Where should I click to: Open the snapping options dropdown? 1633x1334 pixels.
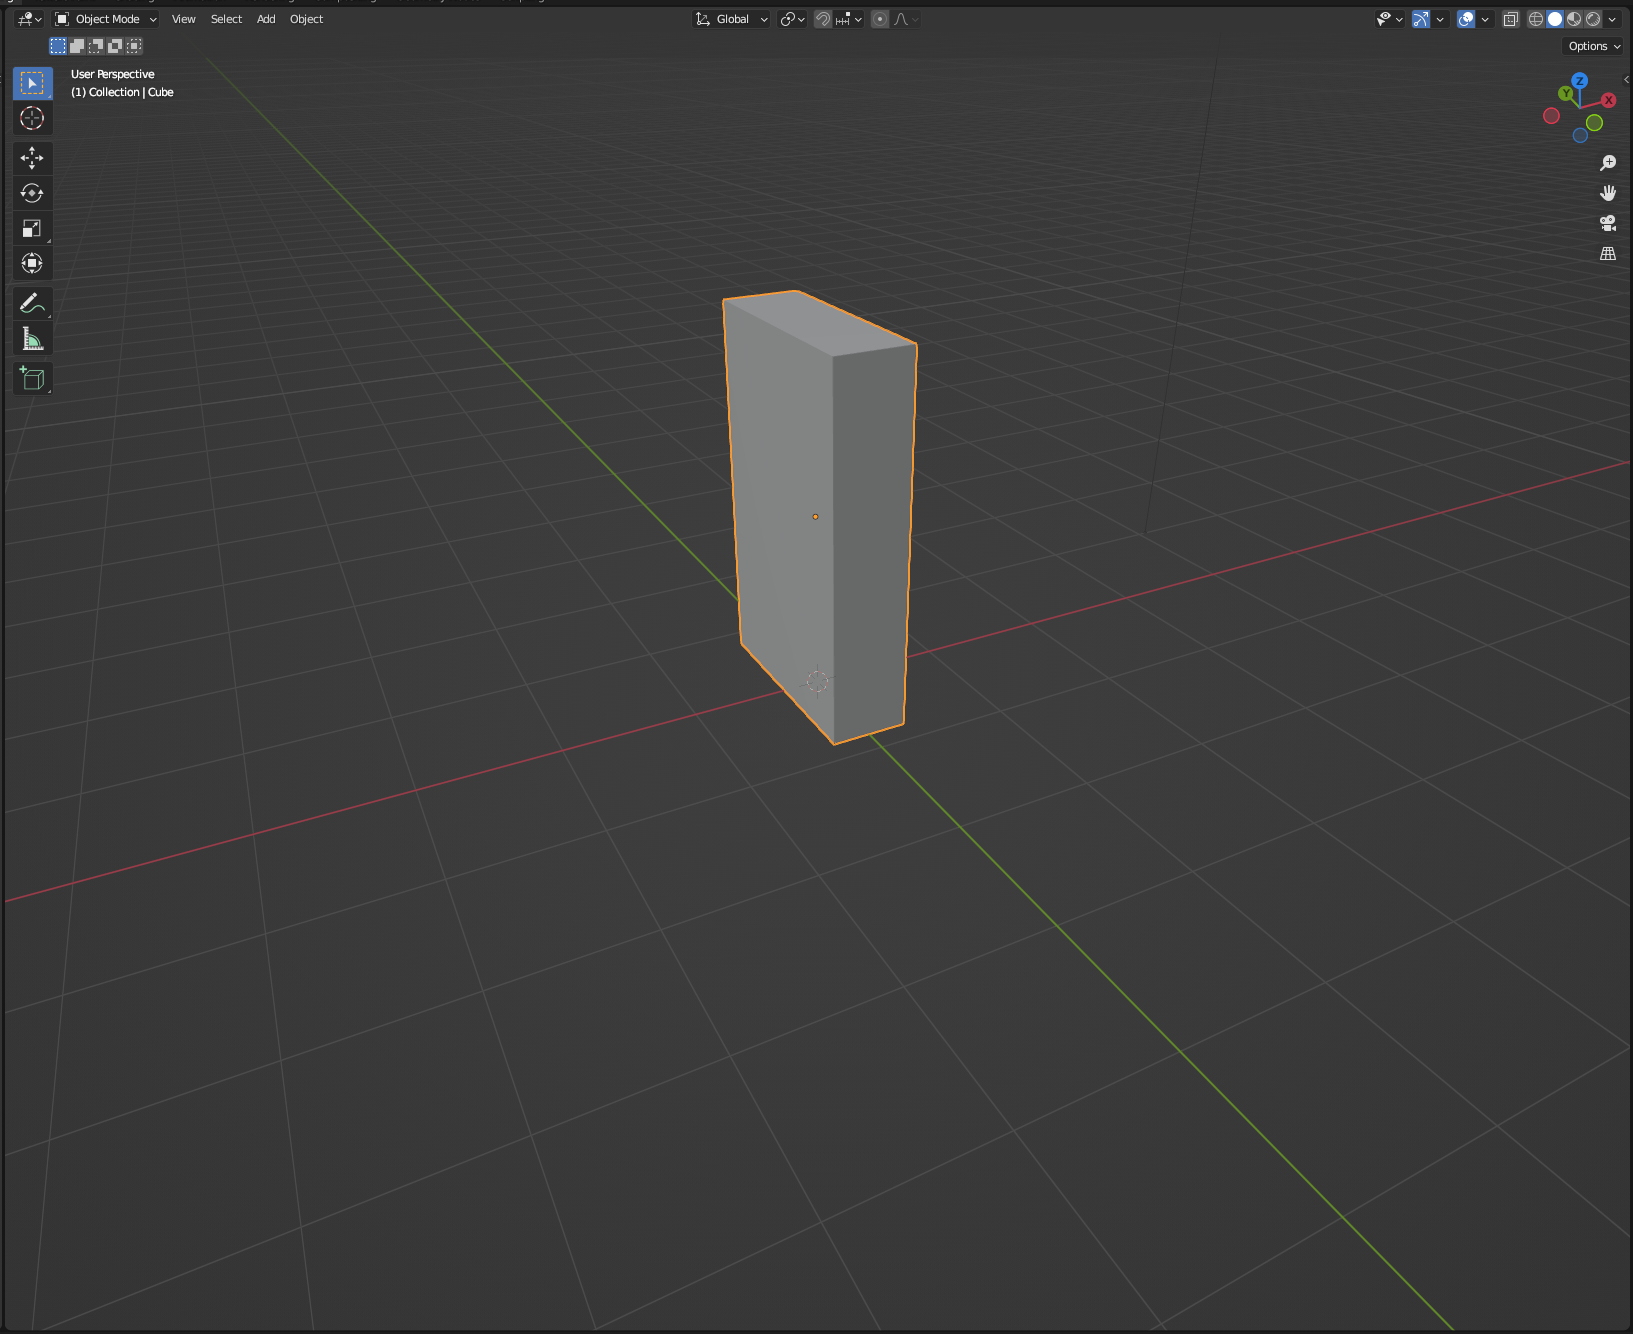click(x=849, y=19)
